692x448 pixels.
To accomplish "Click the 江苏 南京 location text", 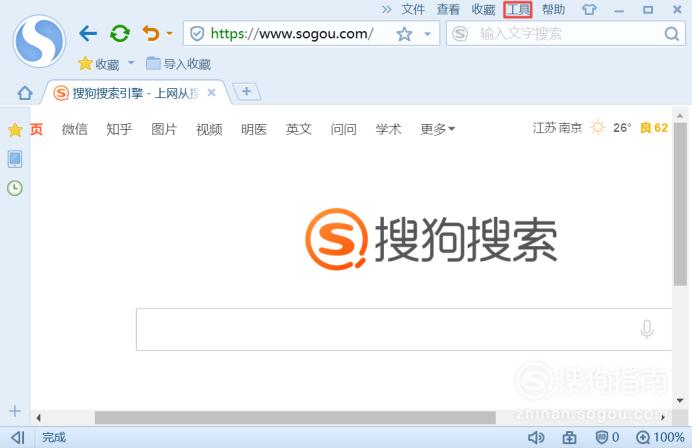I will (557, 128).
